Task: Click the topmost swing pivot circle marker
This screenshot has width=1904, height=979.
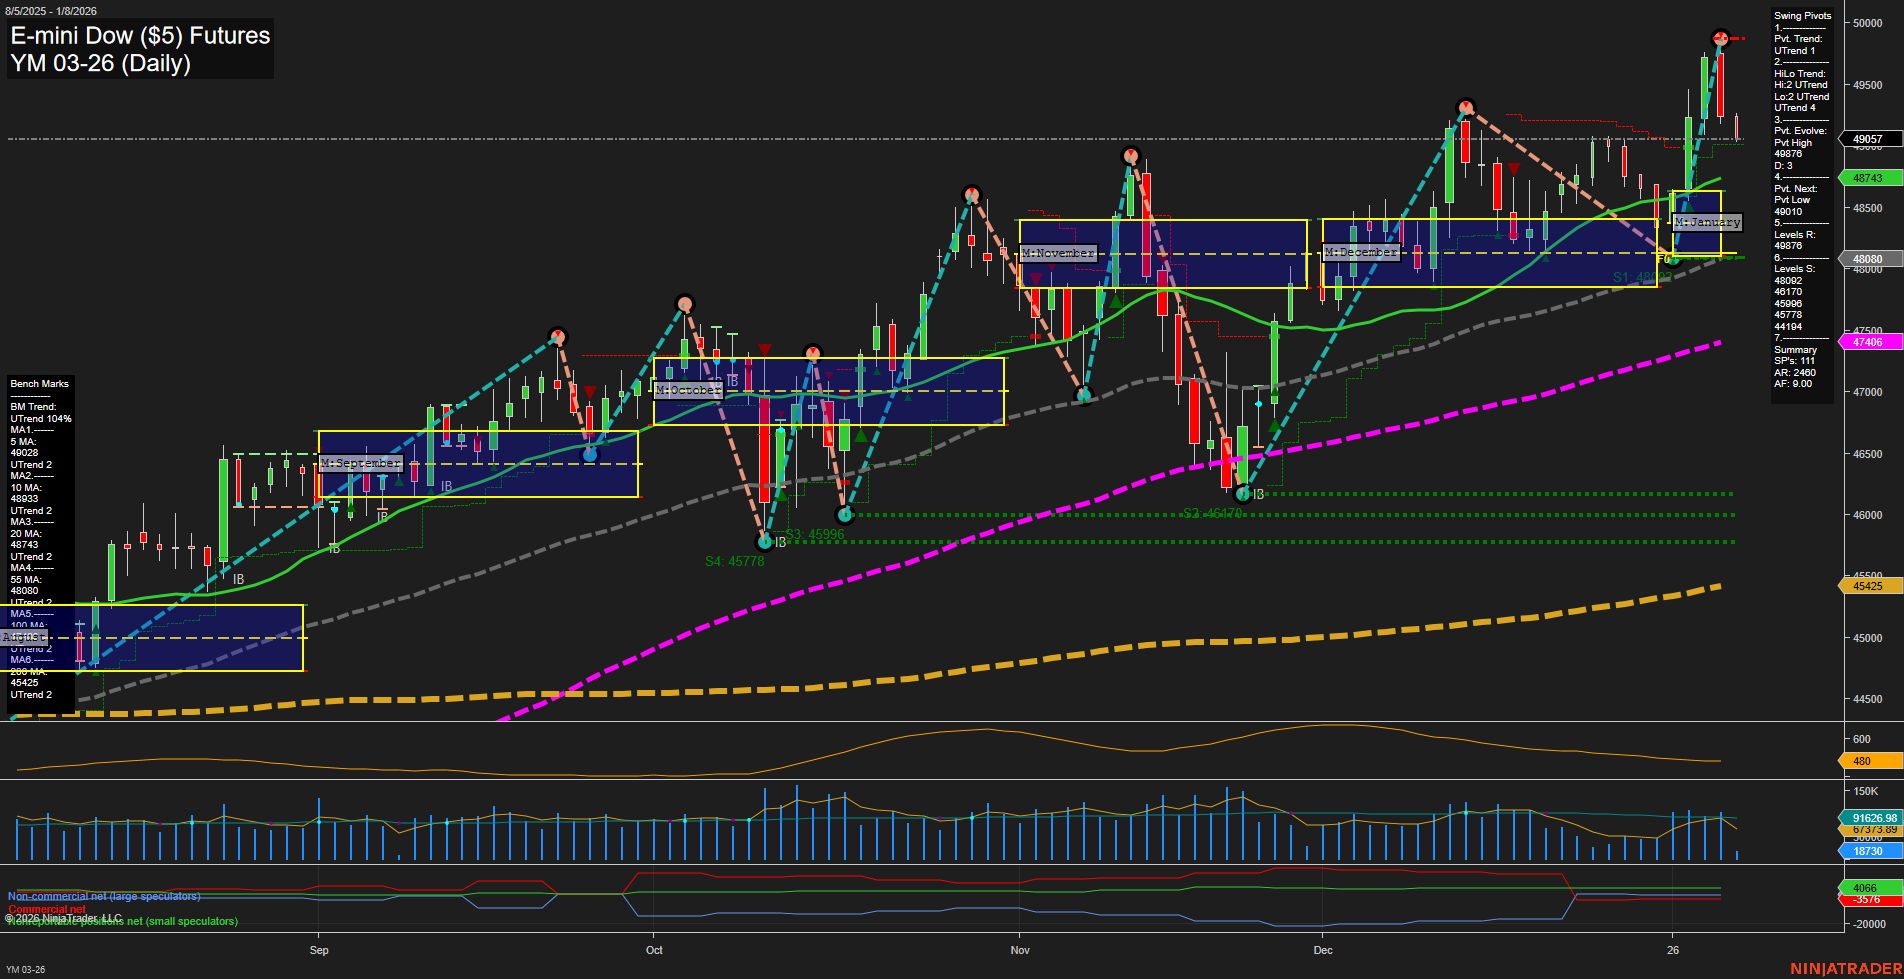Action: coord(1720,39)
